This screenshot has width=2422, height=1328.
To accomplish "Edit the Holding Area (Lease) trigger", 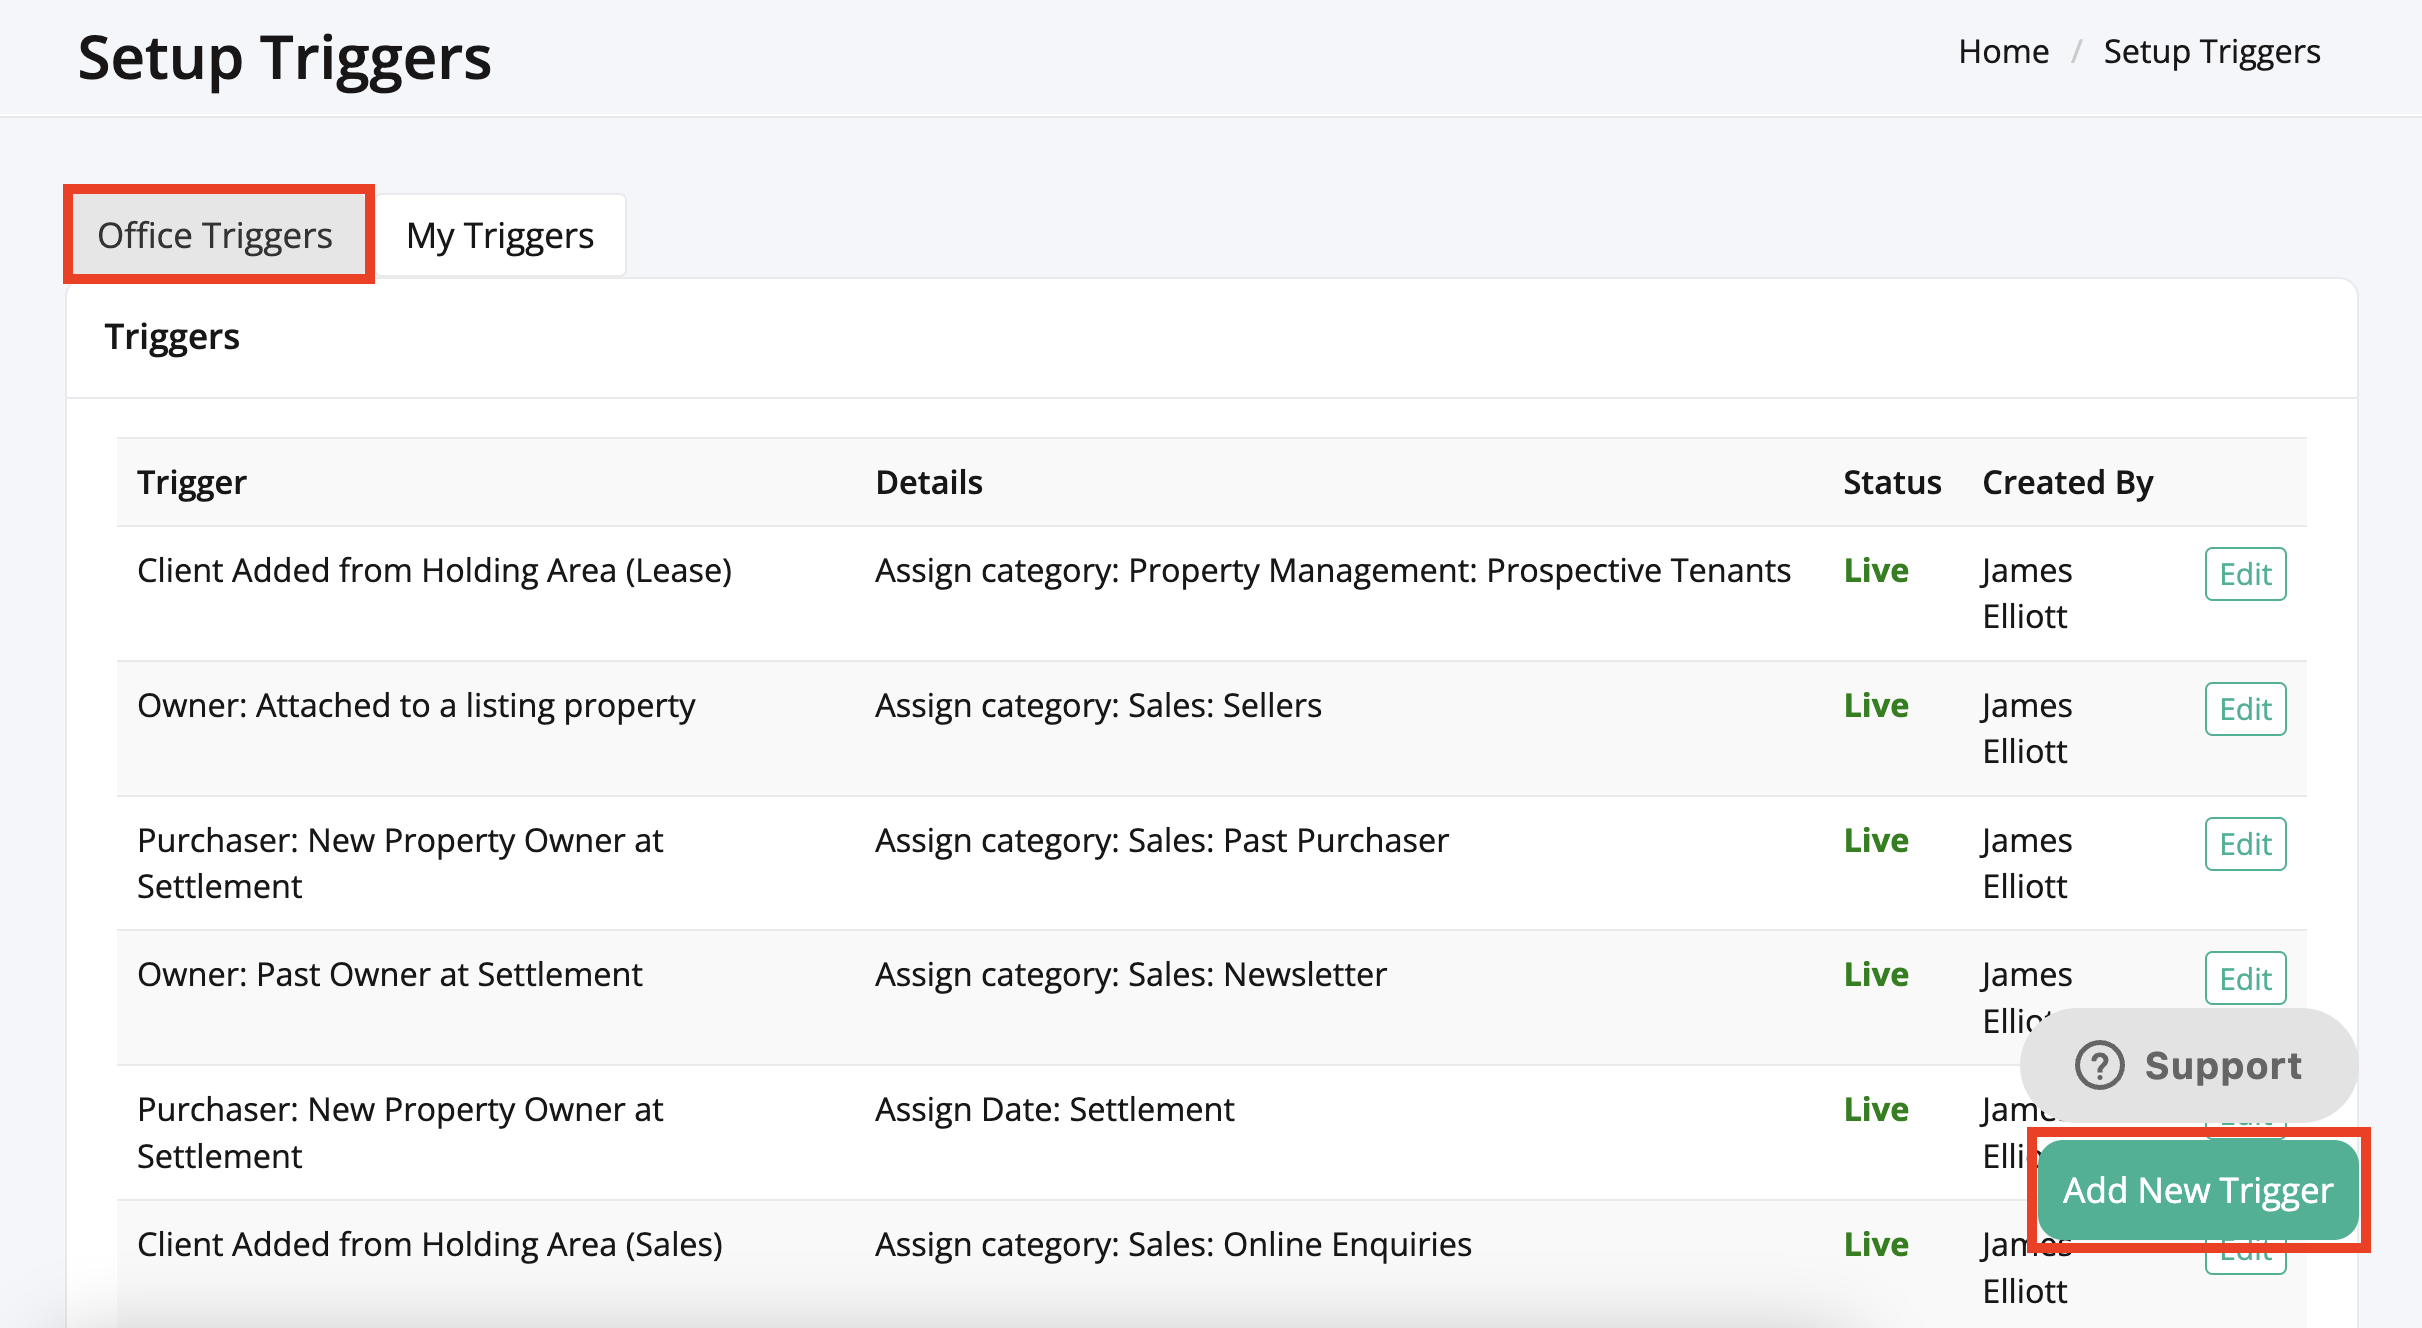I will point(2245,574).
